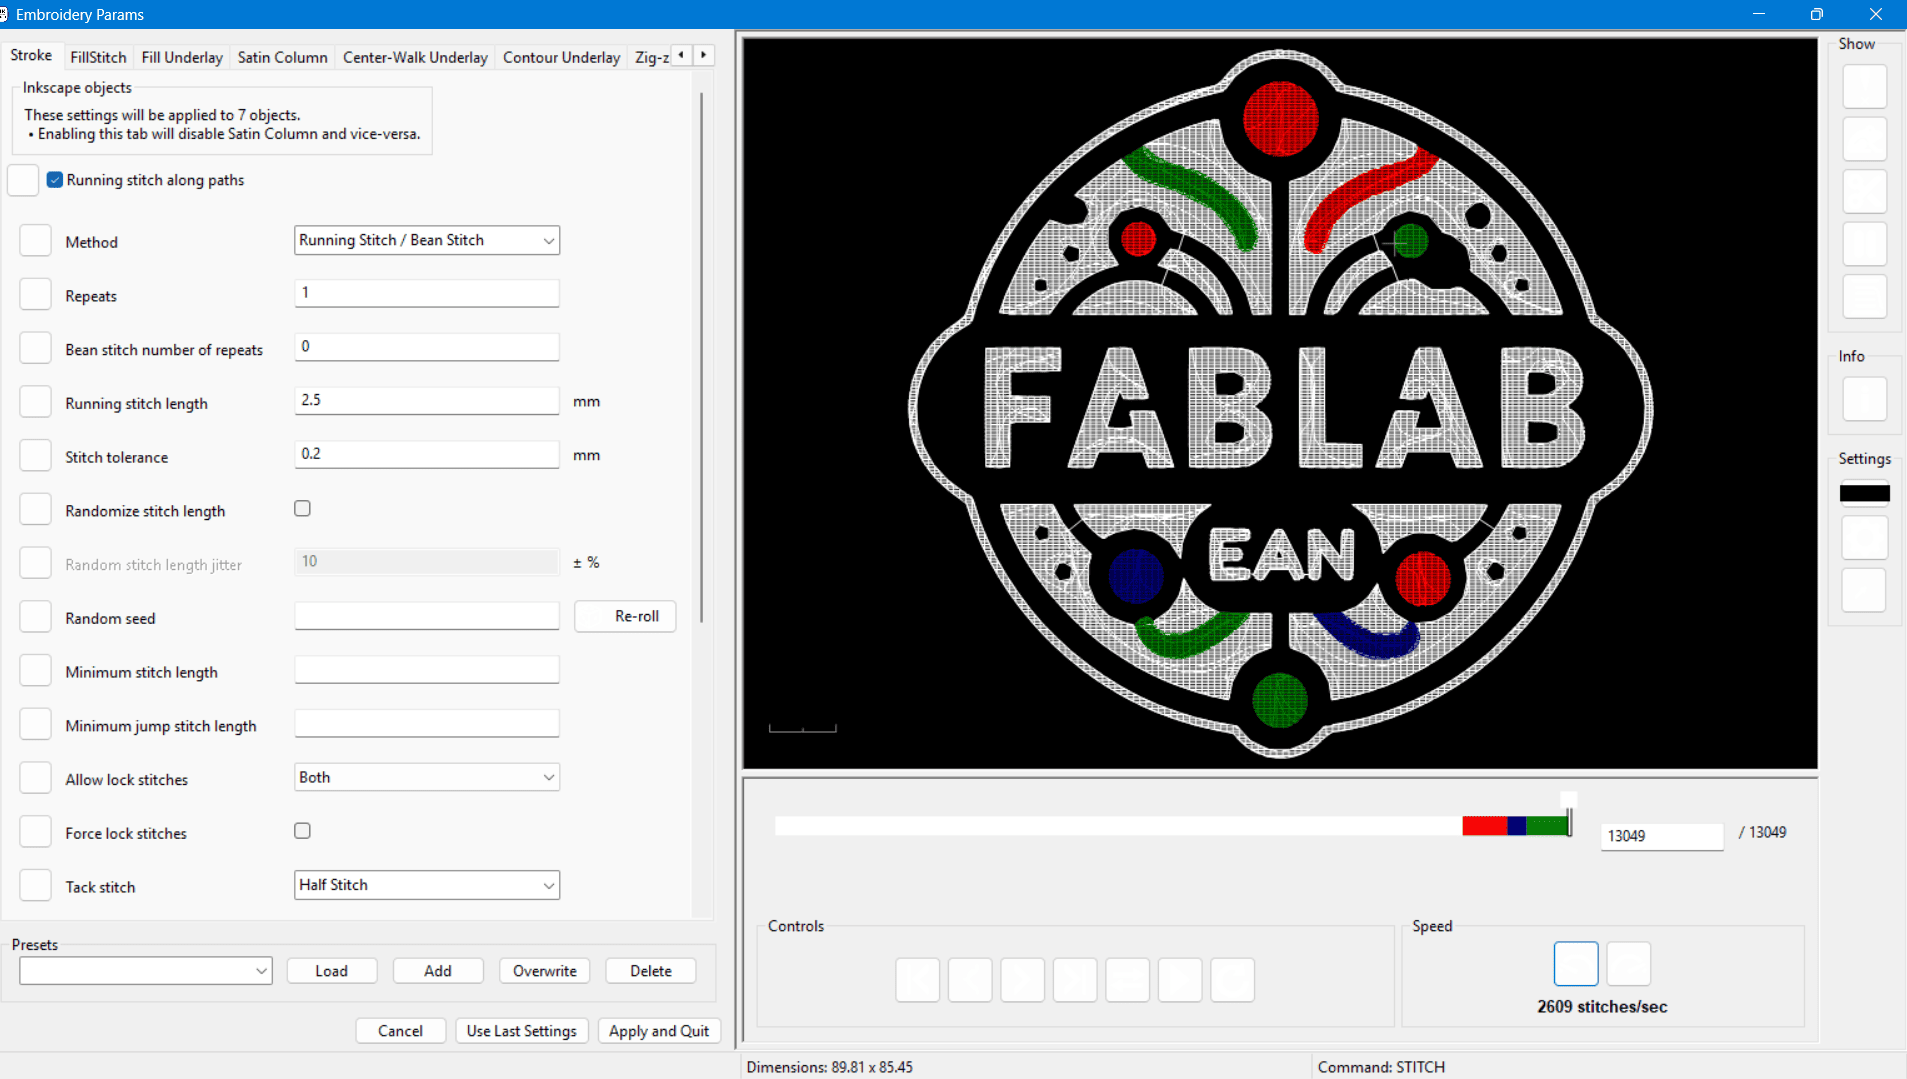The height and width of the screenshot is (1079, 1907).
Task: Click the Re-roll button
Action: point(625,616)
